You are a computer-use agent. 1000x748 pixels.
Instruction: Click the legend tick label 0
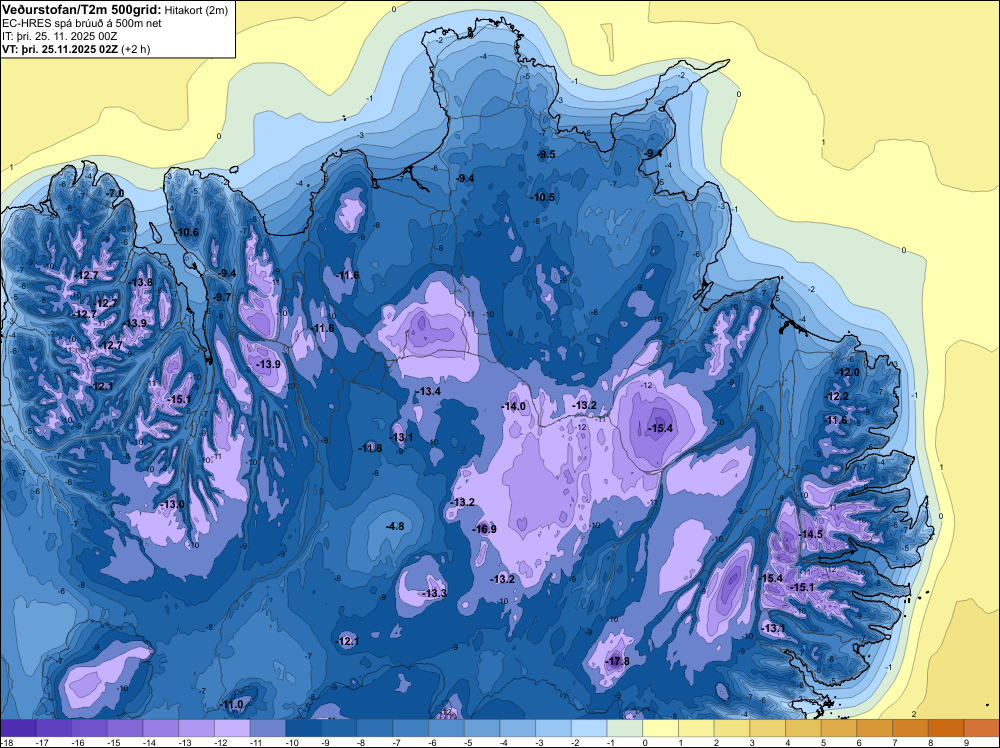click(645, 742)
